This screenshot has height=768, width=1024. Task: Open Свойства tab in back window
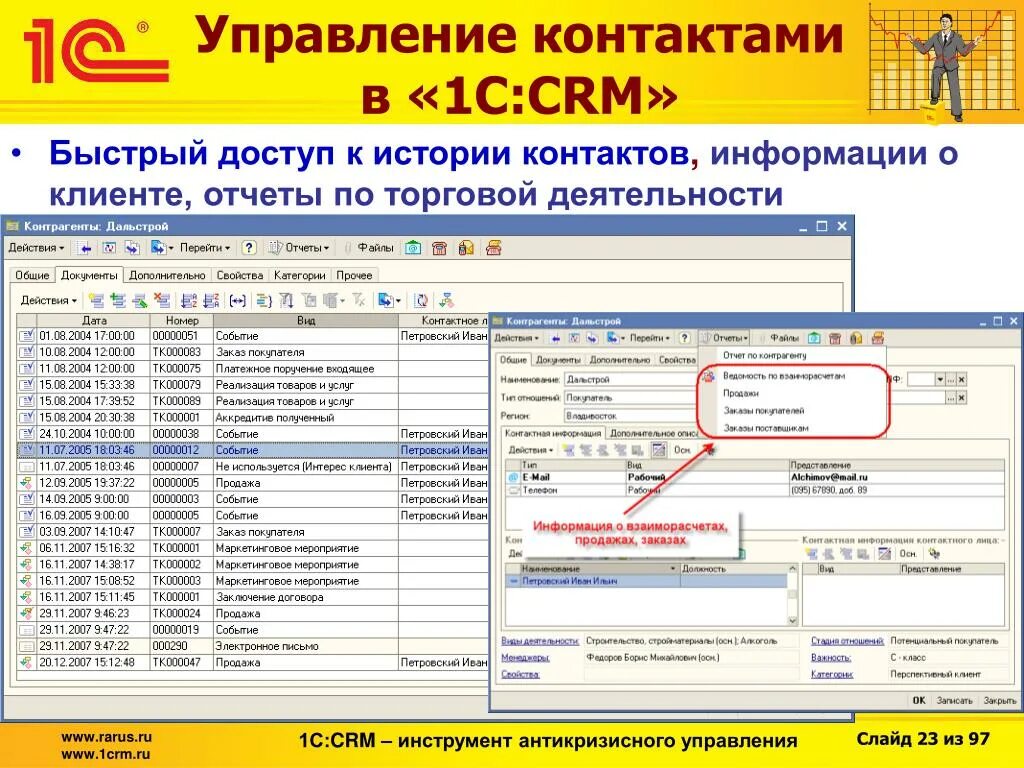point(240,276)
